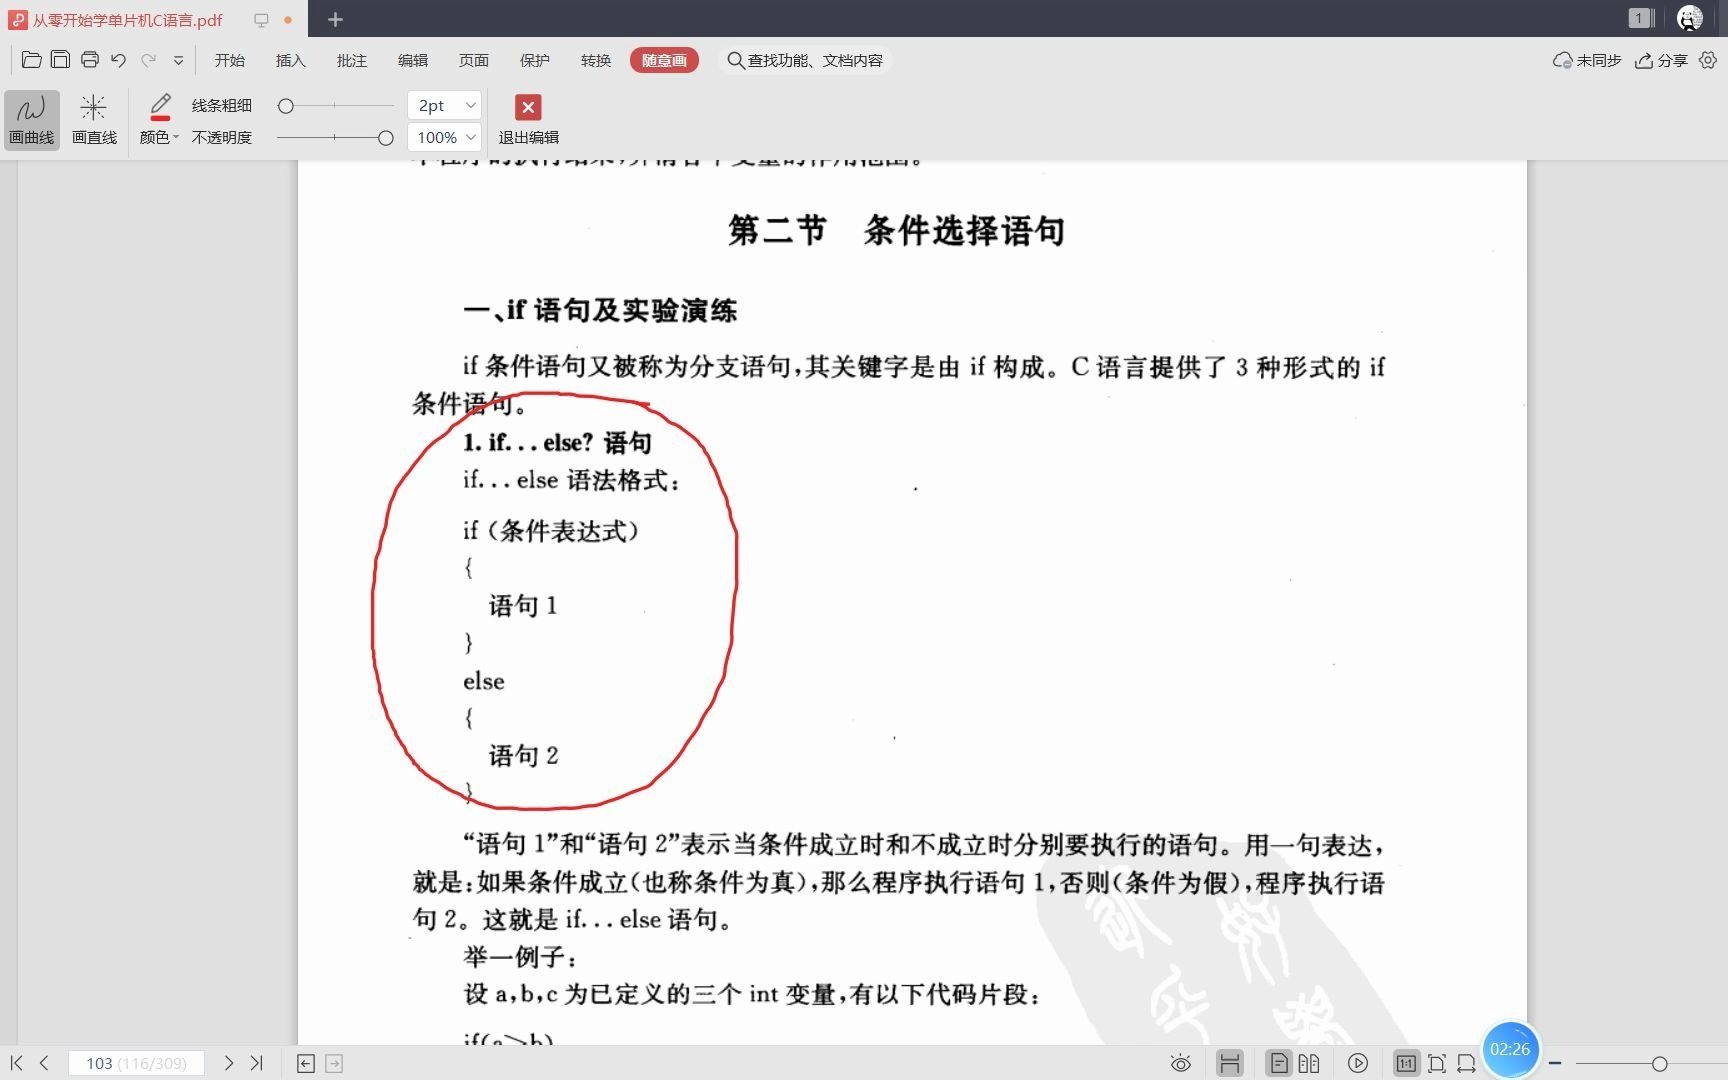This screenshot has height=1080, width=1728.
Task: Open the 100% opacity dropdown
Action: pos(443,137)
